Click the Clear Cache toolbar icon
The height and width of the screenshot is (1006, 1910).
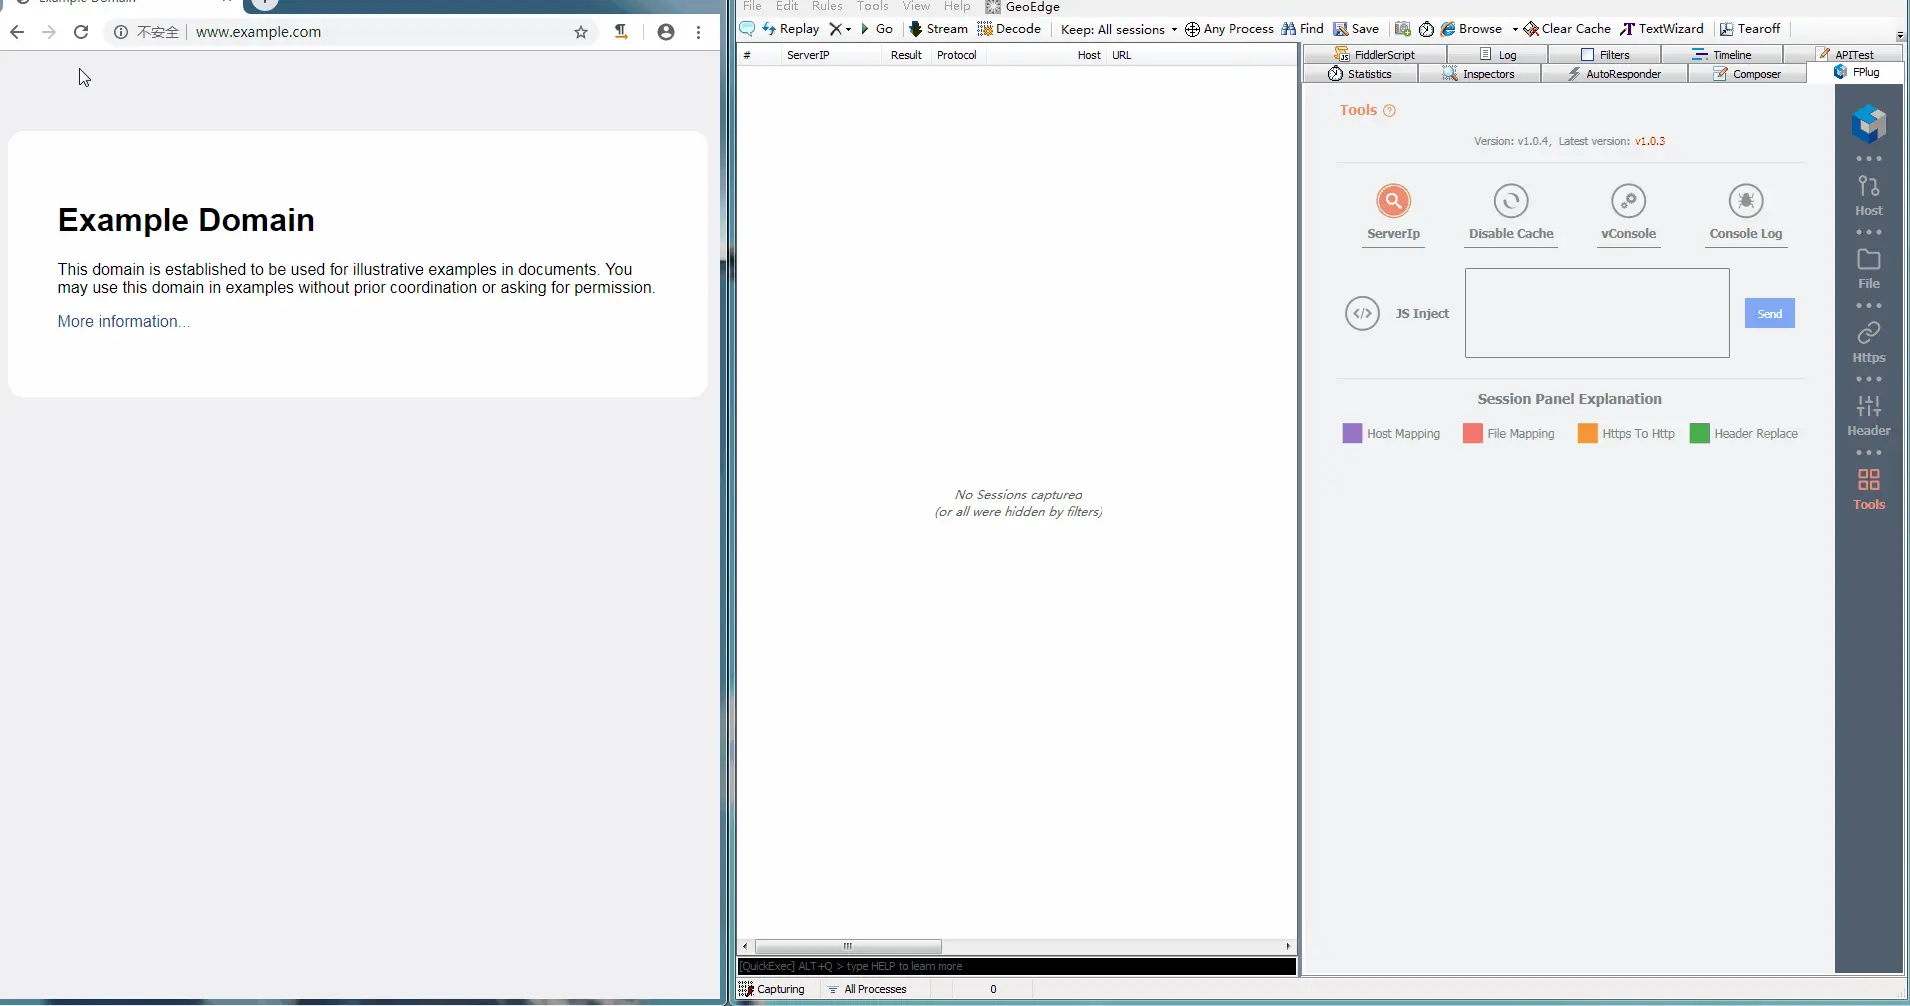click(x=1566, y=29)
